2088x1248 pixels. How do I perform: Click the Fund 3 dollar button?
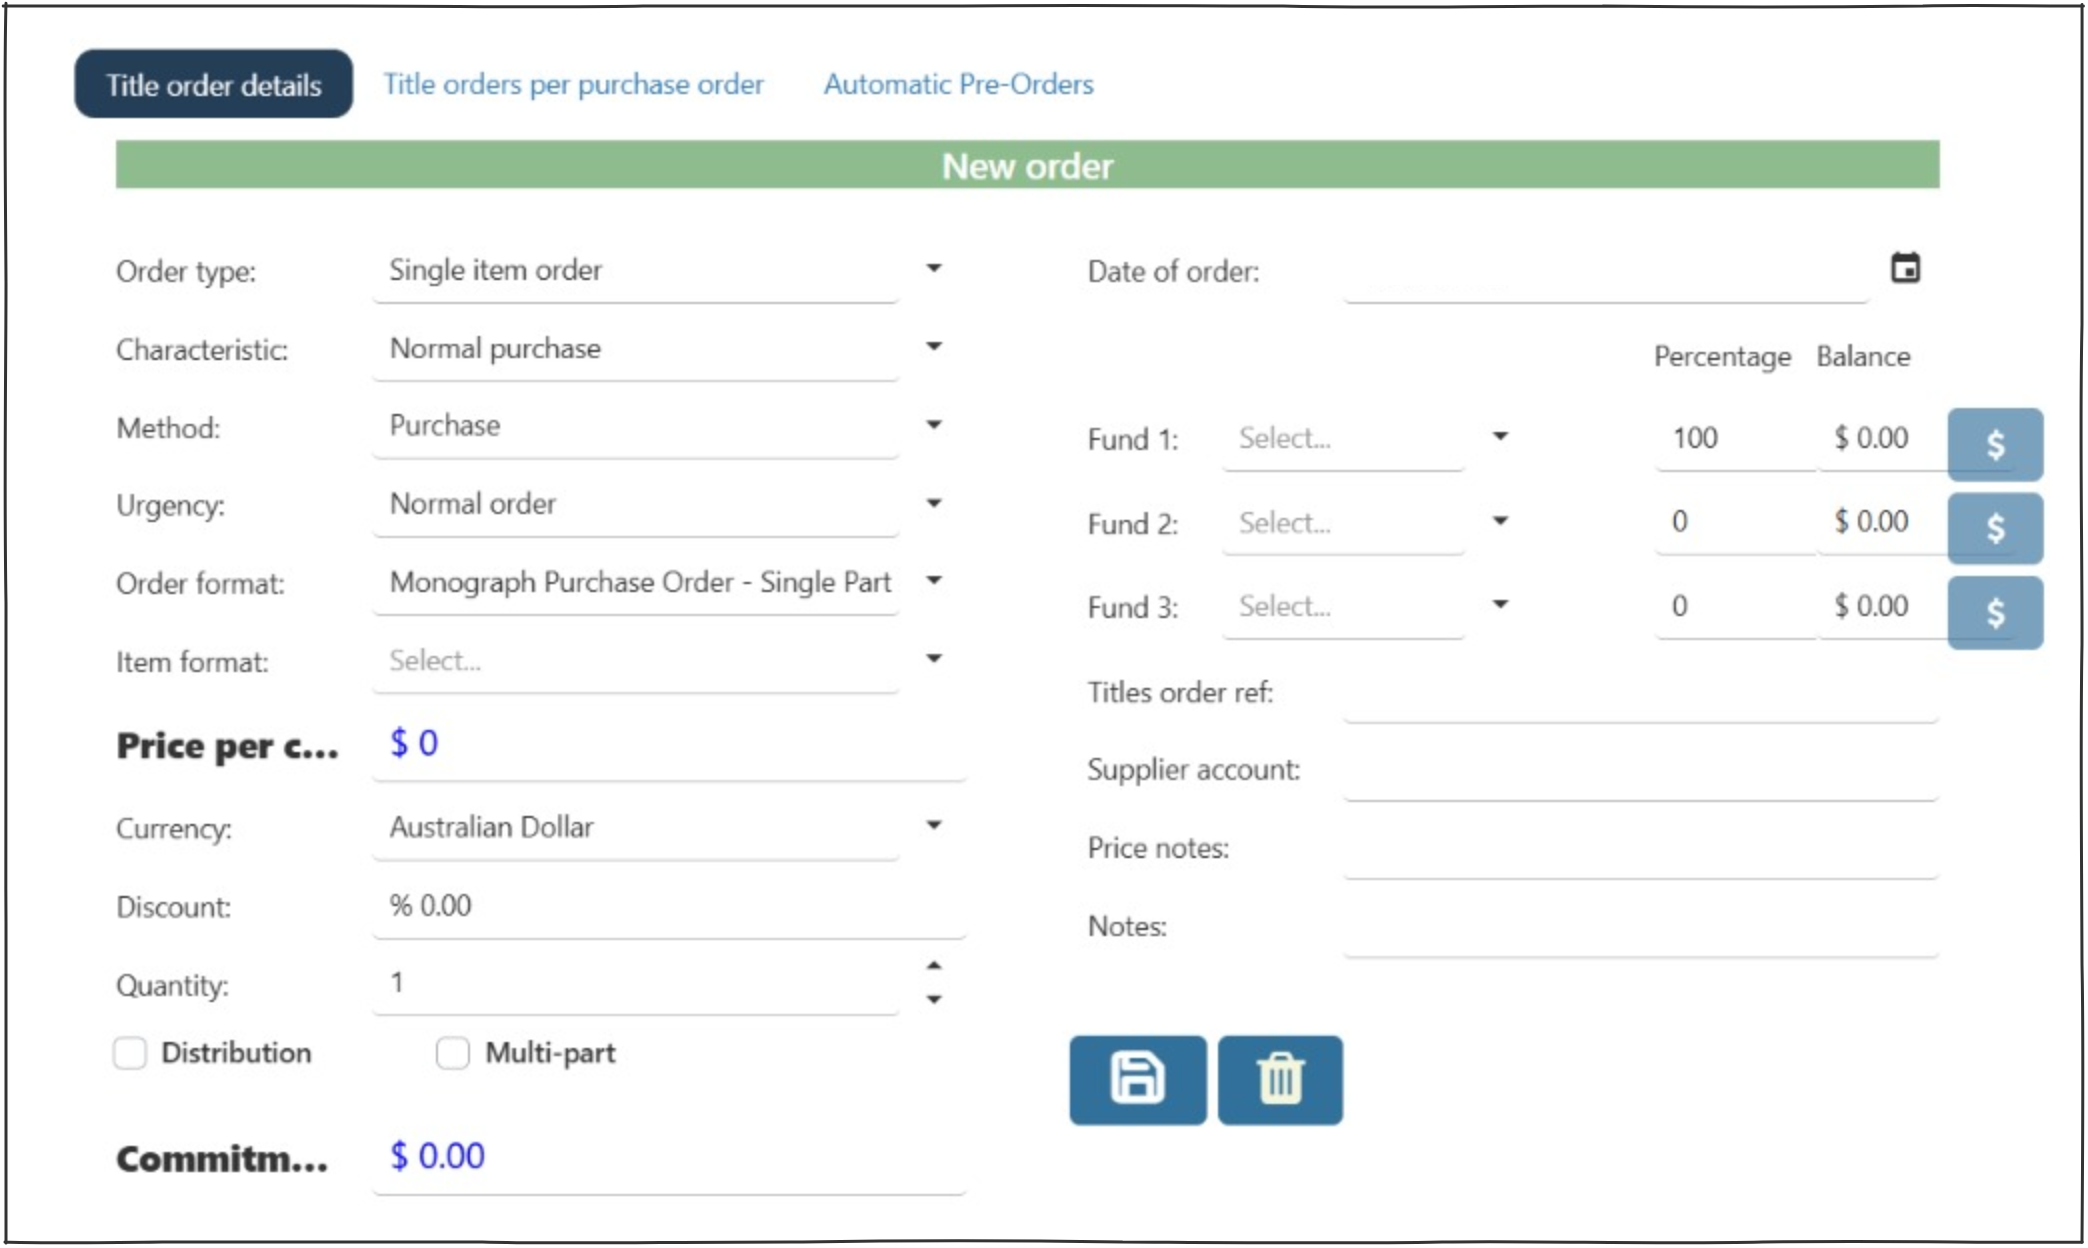click(1994, 612)
